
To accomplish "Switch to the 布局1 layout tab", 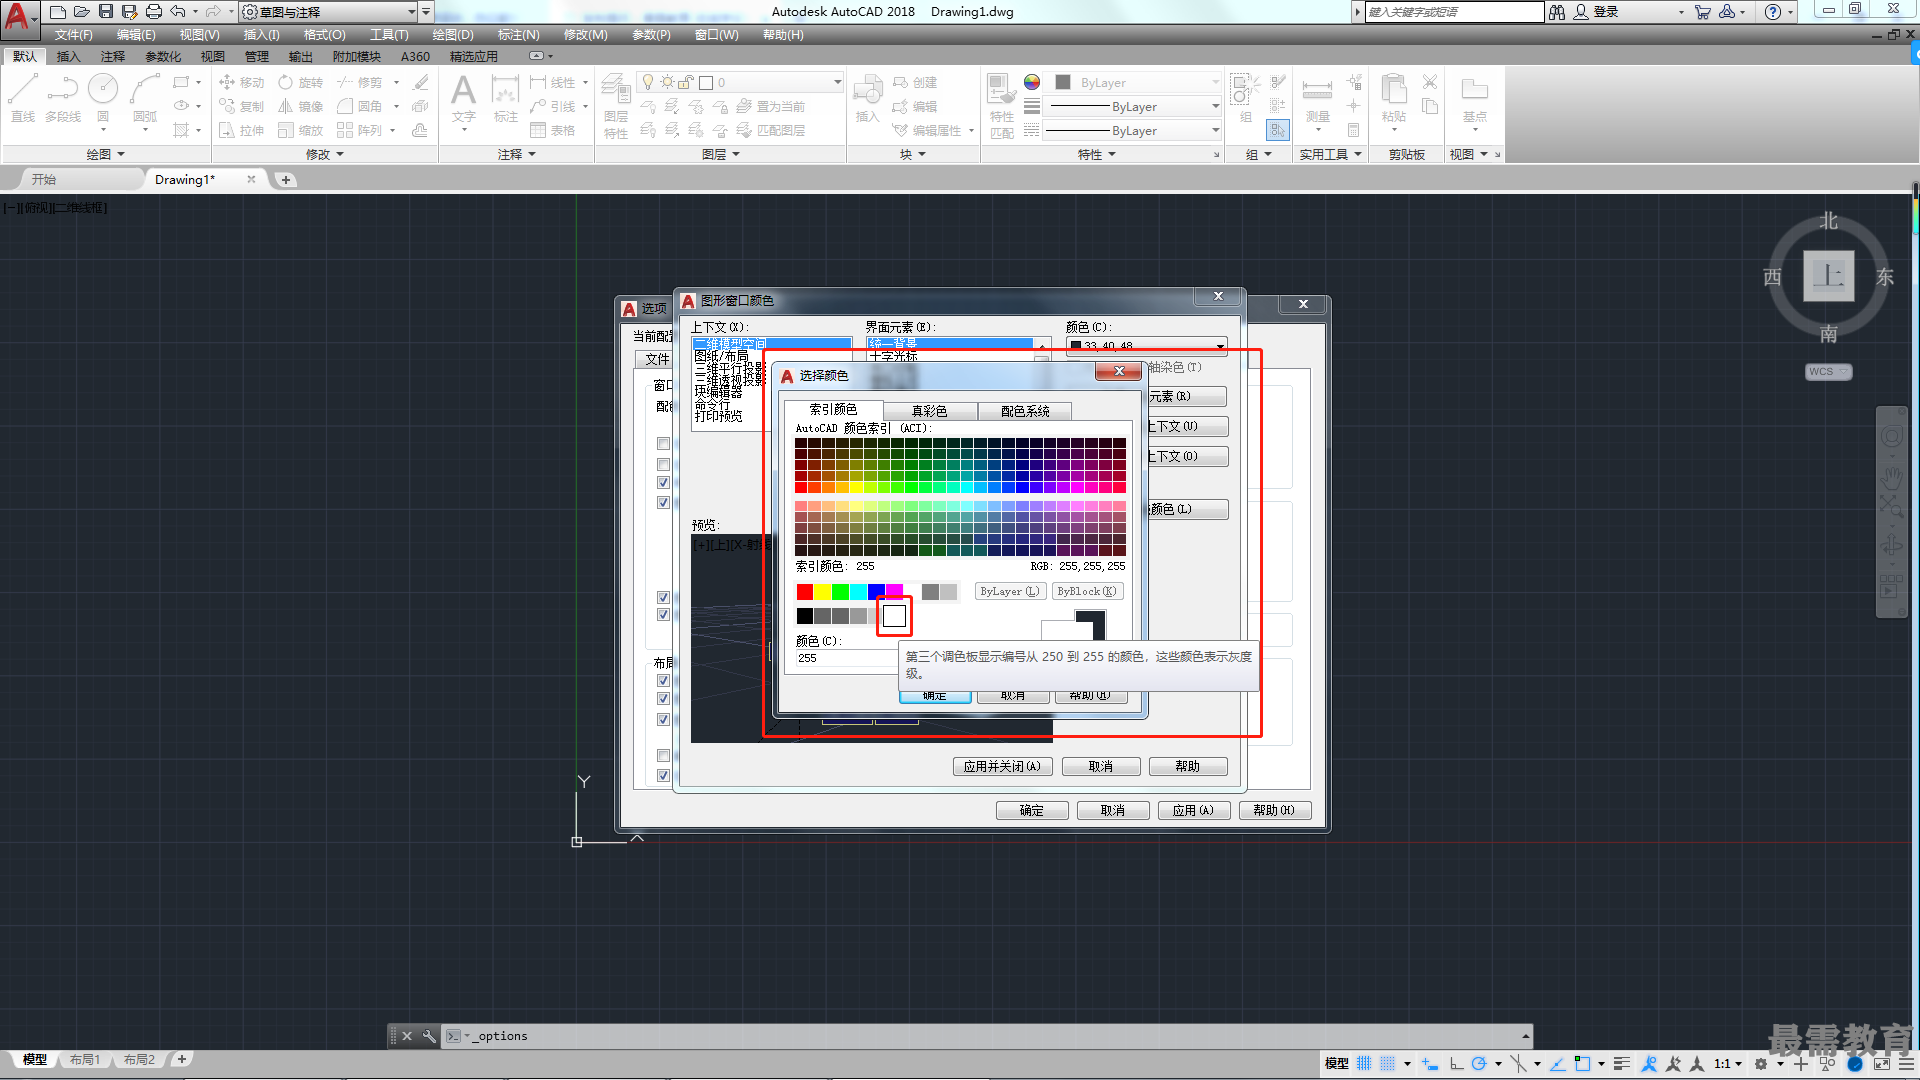I will pos(85,1060).
